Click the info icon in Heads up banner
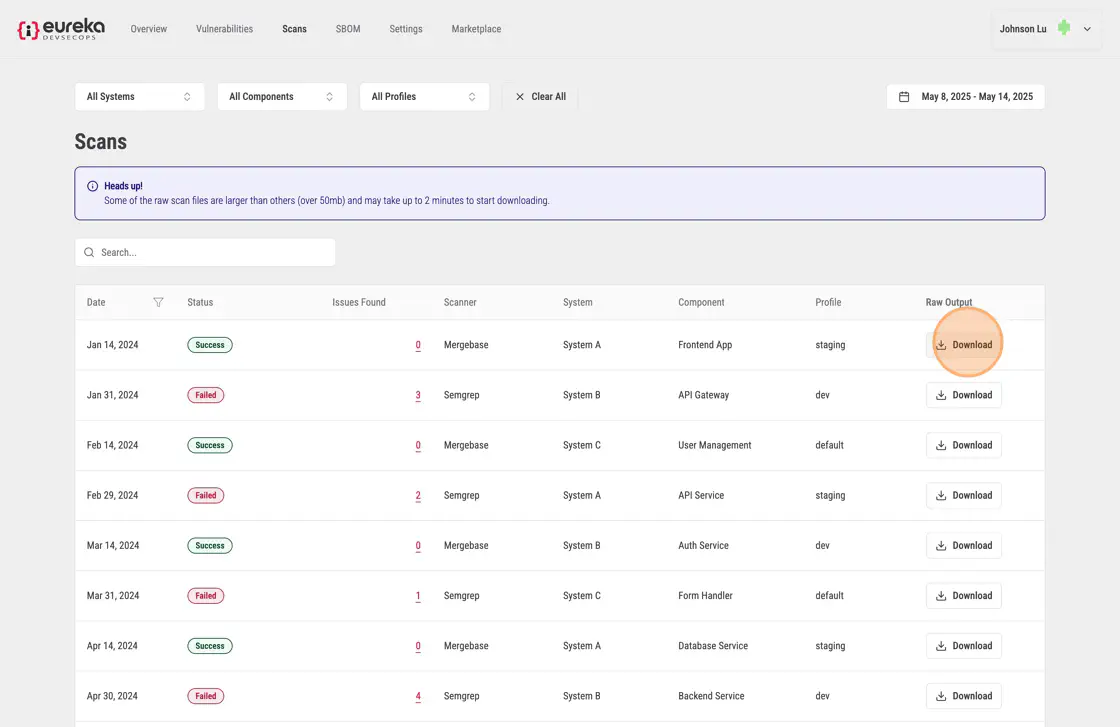The height and width of the screenshot is (727, 1120). 93,186
